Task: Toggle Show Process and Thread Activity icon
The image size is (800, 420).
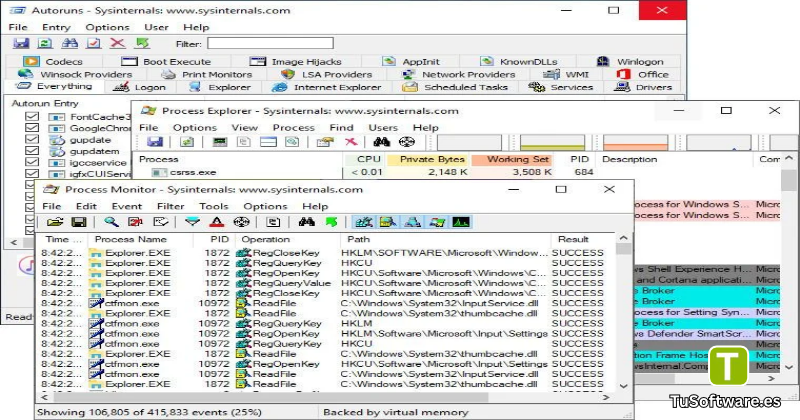Action: pos(437,222)
